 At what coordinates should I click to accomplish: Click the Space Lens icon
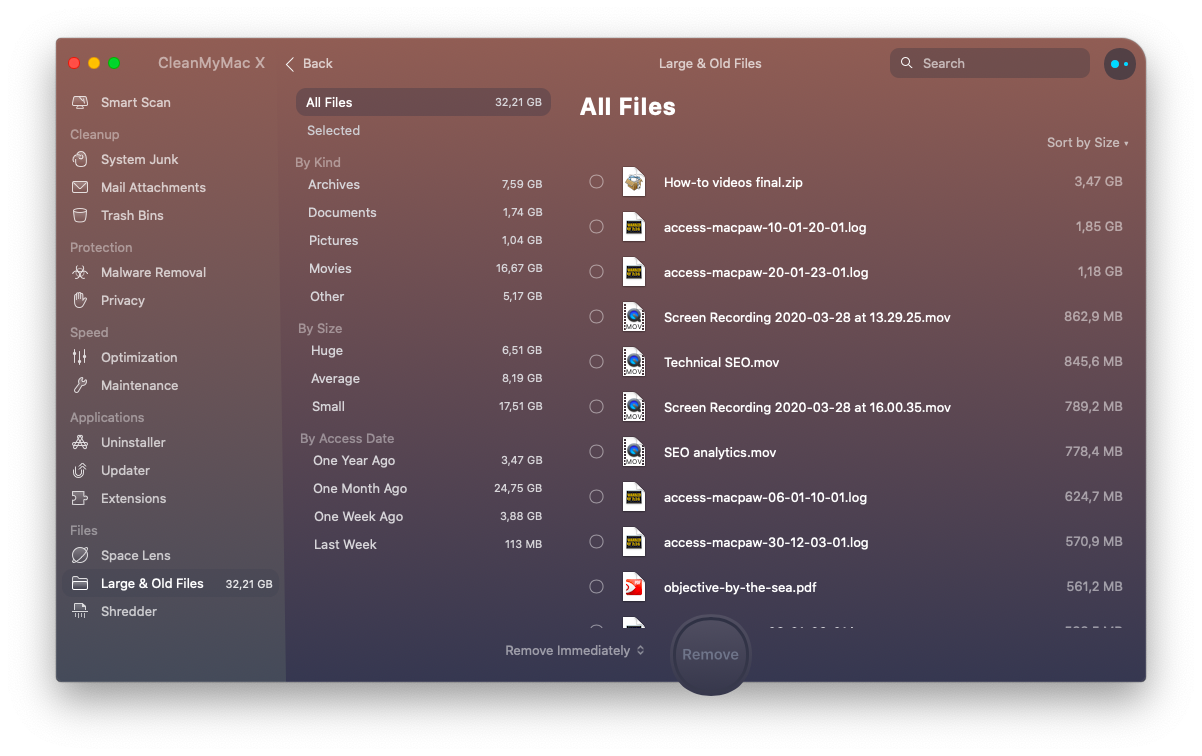[80, 555]
